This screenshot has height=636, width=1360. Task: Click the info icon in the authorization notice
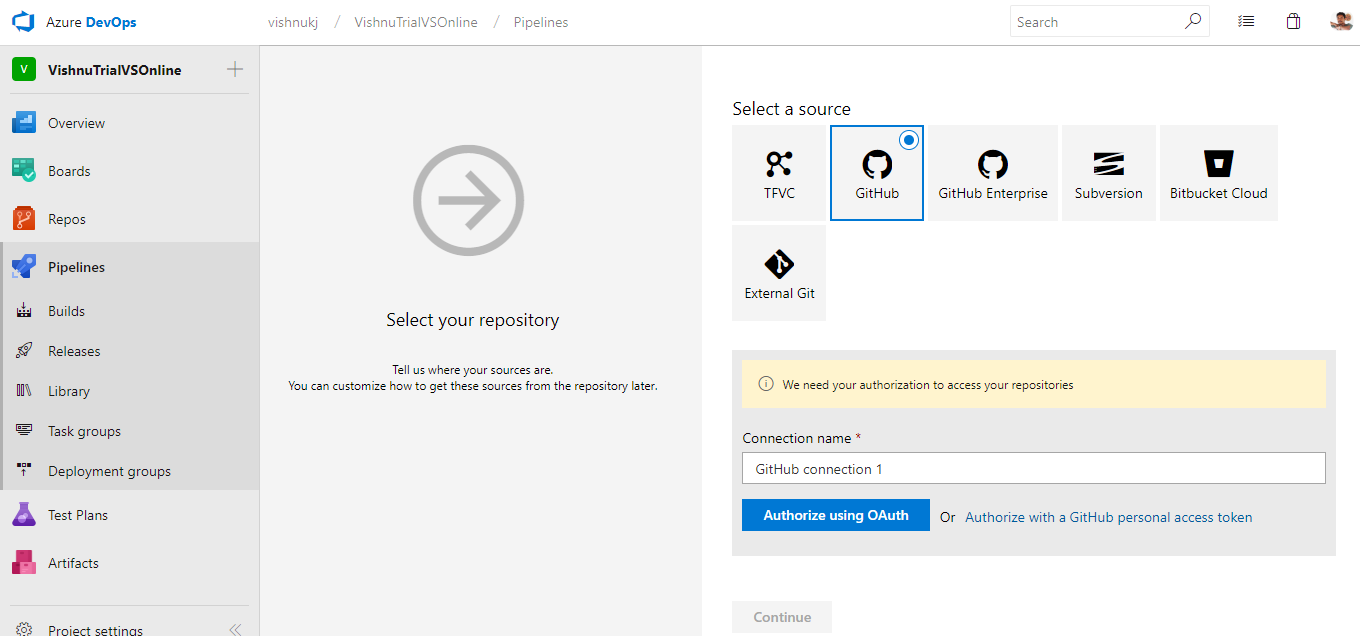click(x=766, y=384)
